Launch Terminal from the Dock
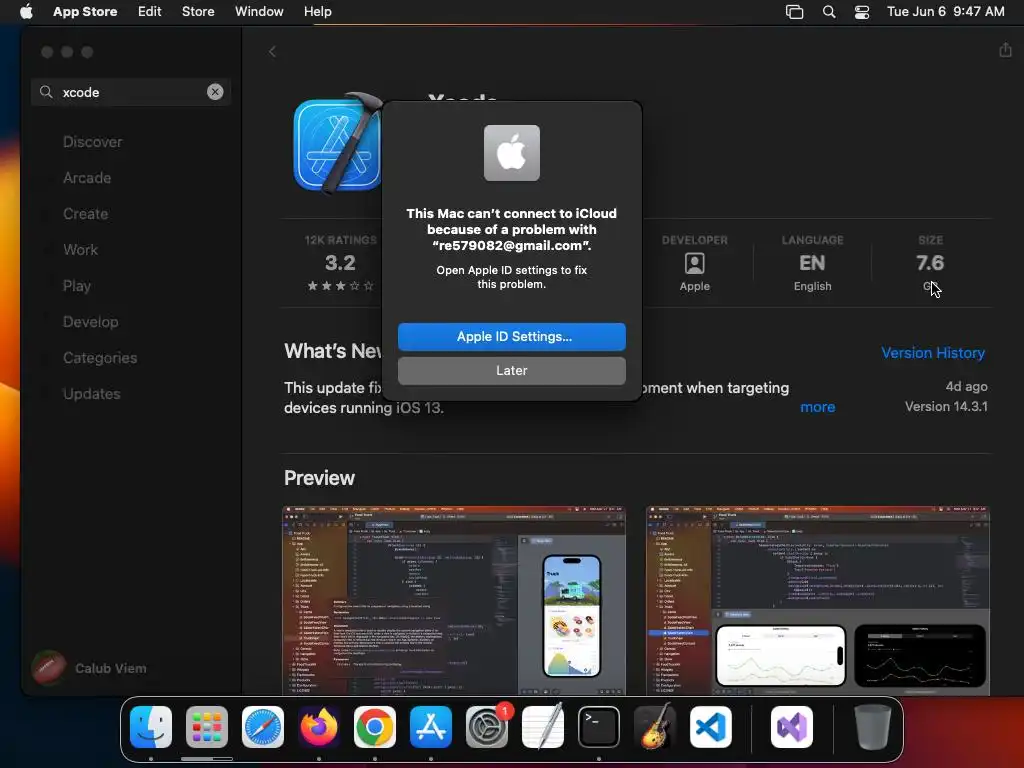 [599, 727]
